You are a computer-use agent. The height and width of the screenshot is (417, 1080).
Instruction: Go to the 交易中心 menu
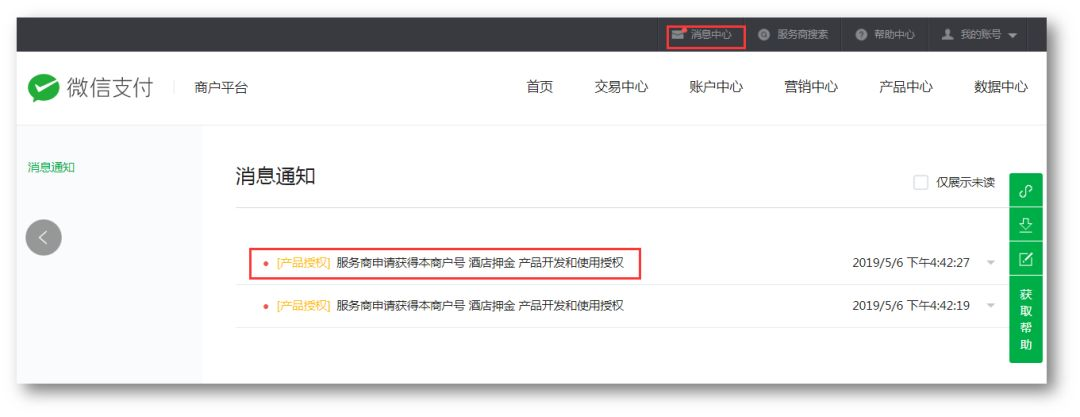point(621,88)
